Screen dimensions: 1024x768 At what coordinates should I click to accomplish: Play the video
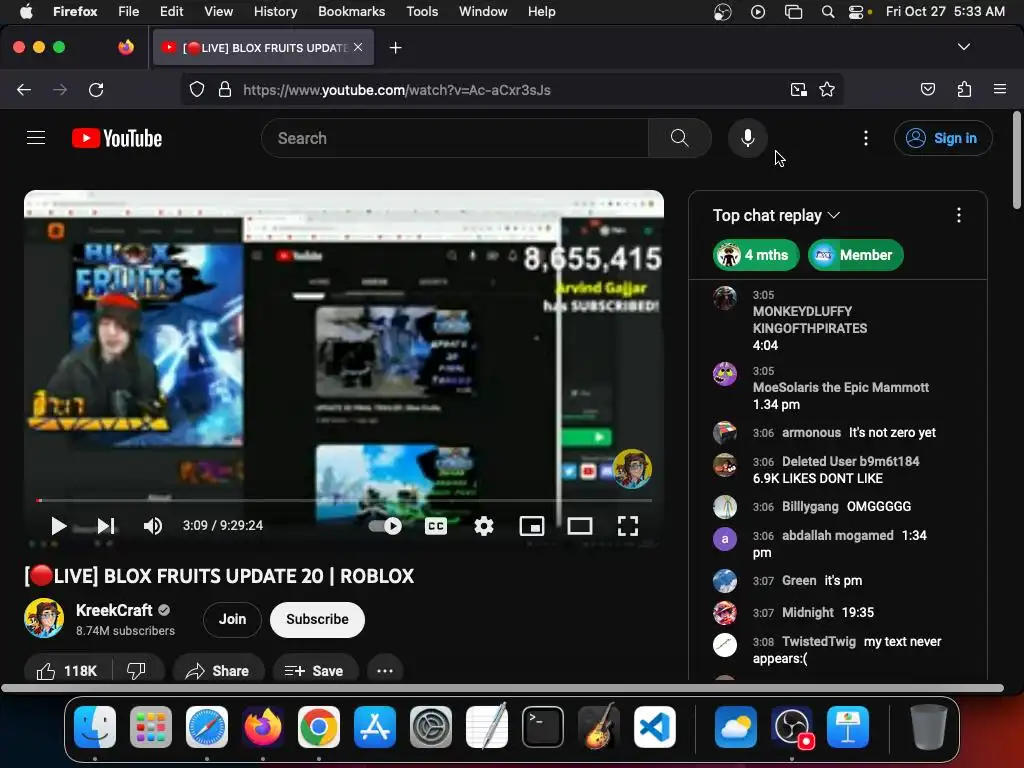point(57,526)
